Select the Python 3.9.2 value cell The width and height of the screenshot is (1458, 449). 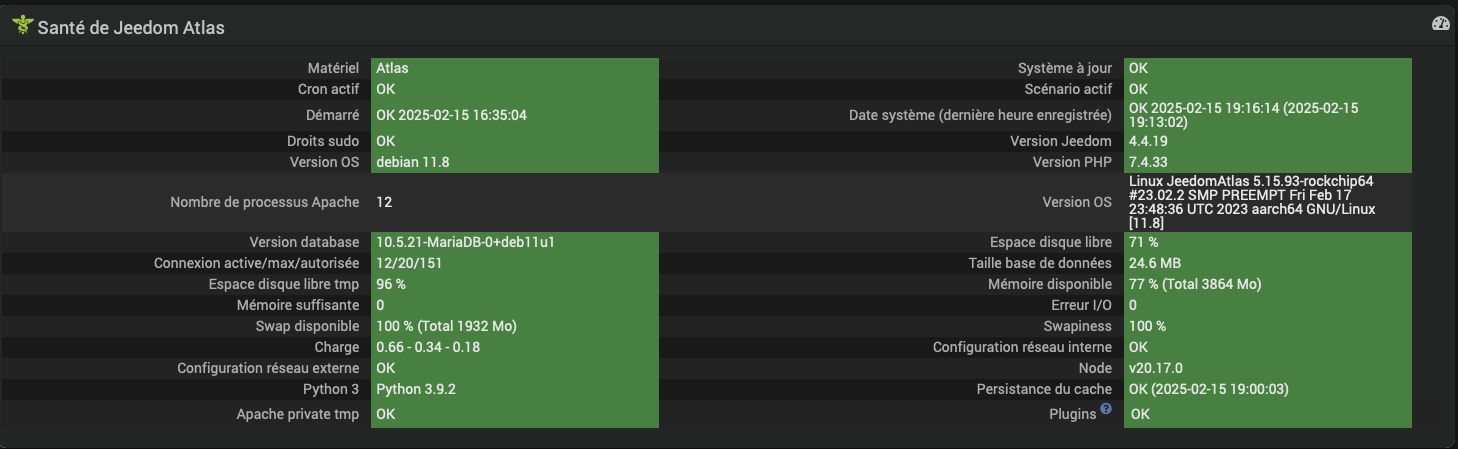click(515, 389)
